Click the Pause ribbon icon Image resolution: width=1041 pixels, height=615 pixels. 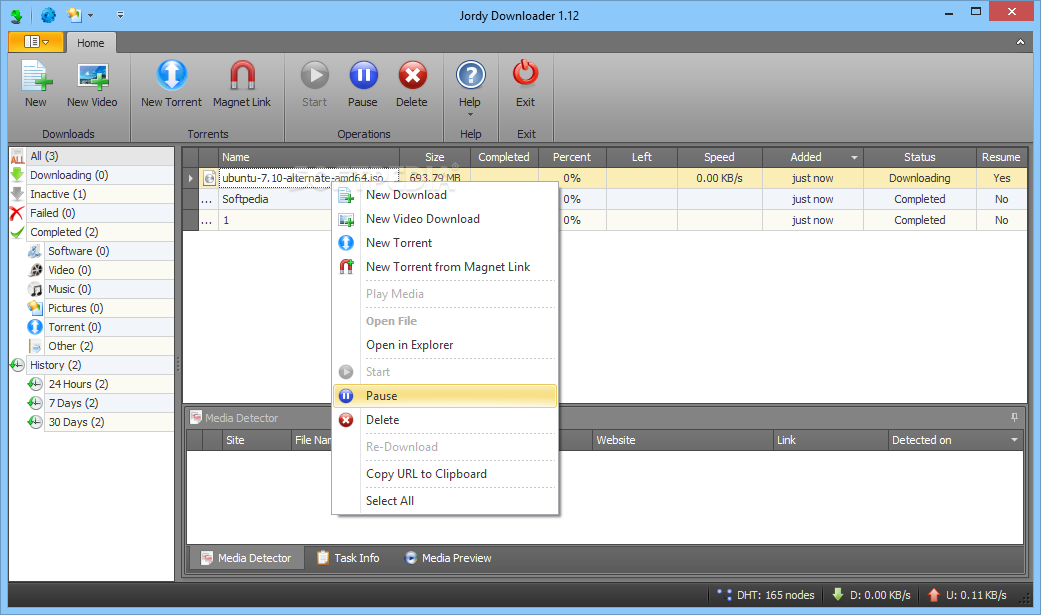(363, 75)
